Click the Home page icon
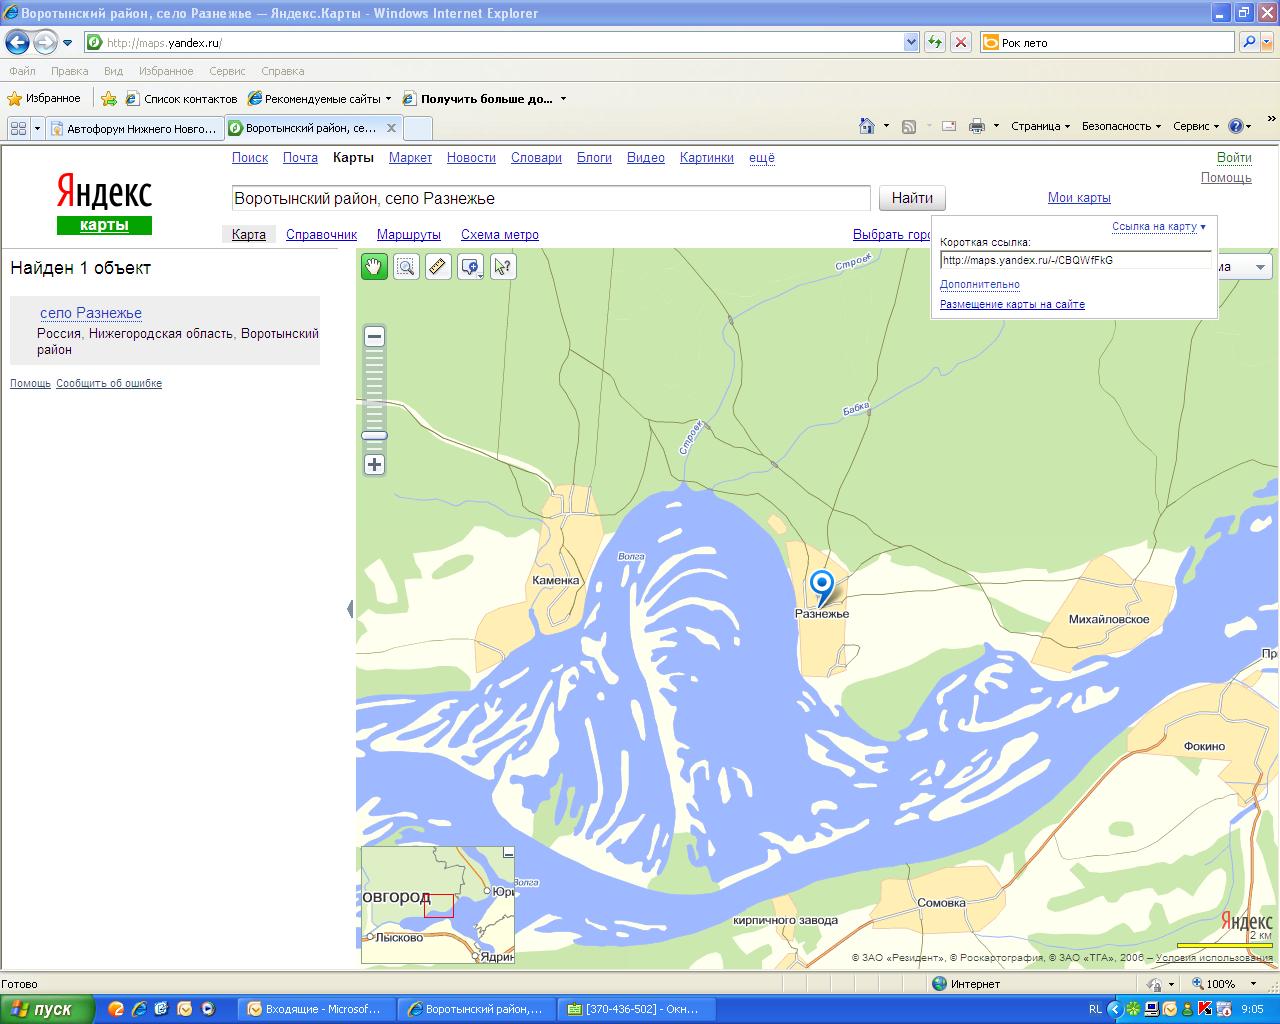Image resolution: width=1280 pixels, height=1024 pixels. point(867,126)
